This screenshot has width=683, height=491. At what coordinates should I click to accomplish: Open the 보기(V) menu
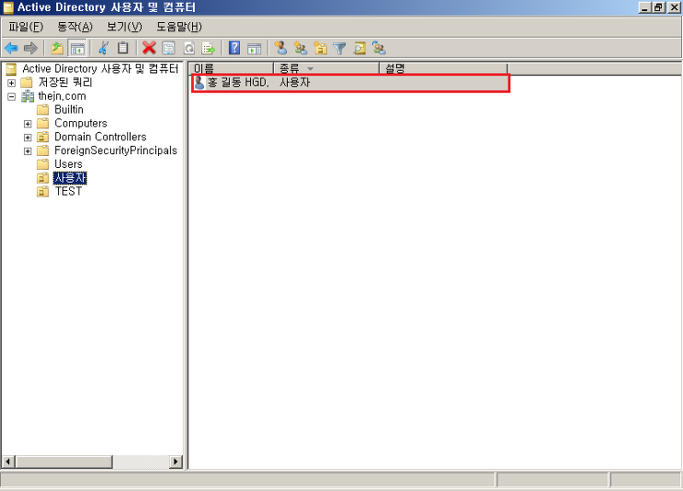pyautogui.click(x=125, y=27)
